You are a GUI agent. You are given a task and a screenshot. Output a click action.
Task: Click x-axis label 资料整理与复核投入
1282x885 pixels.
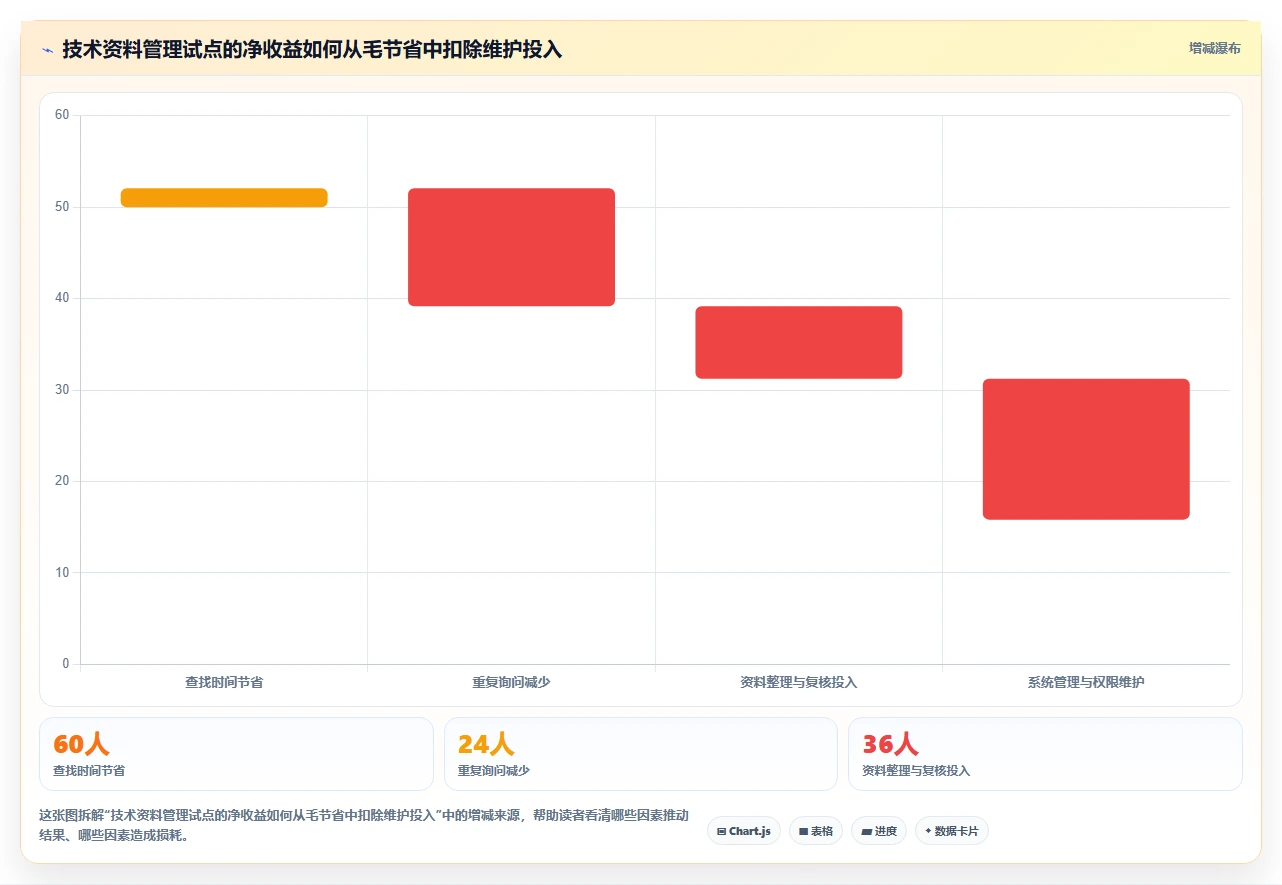[799, 682]
